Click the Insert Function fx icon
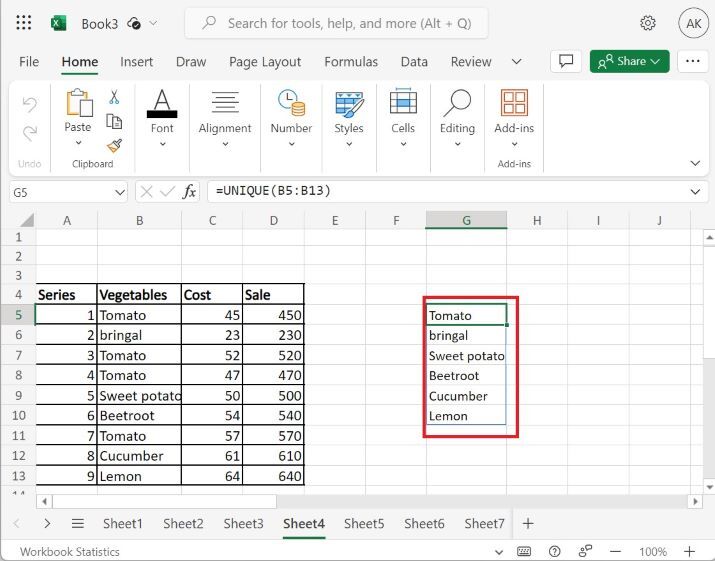This screenshot has height=561, width=715. click(189, 192)
